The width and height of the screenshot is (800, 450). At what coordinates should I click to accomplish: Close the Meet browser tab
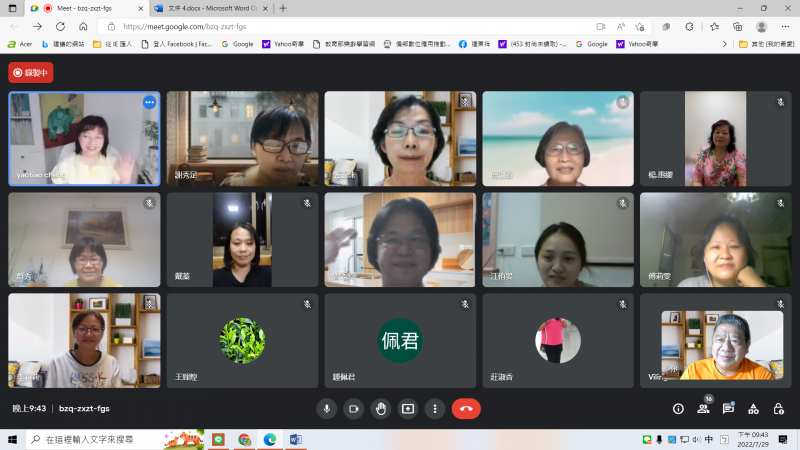[x=141, y=9]
